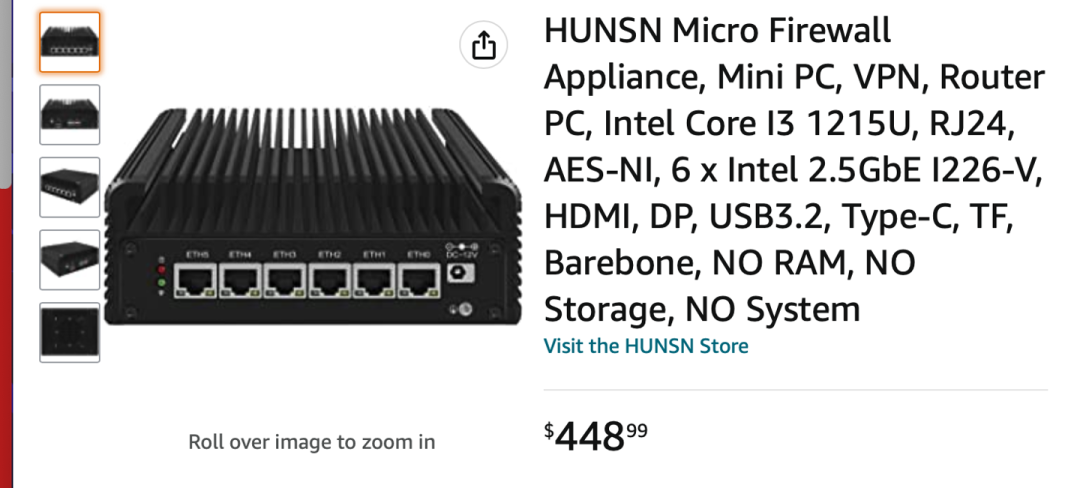
Task: Click the red LED indicator in image
Action: click(x=162, y=269)
